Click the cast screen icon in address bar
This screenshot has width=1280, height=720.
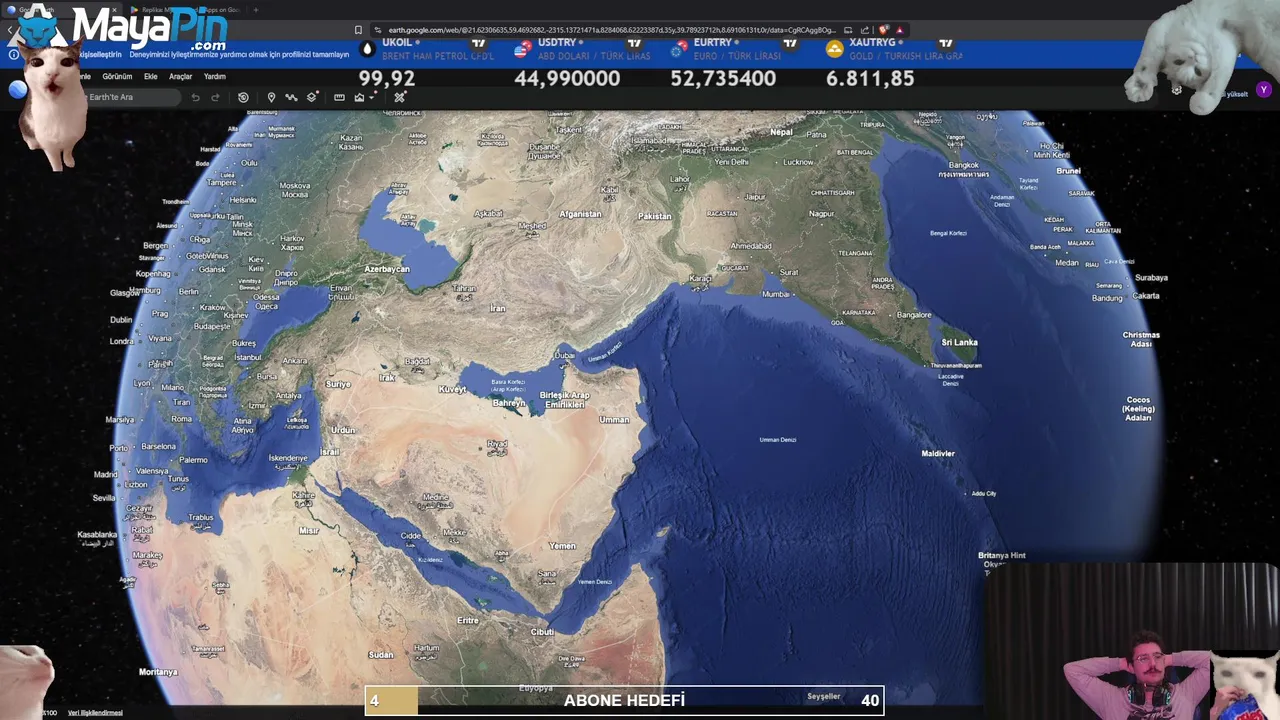pos(848,30)
